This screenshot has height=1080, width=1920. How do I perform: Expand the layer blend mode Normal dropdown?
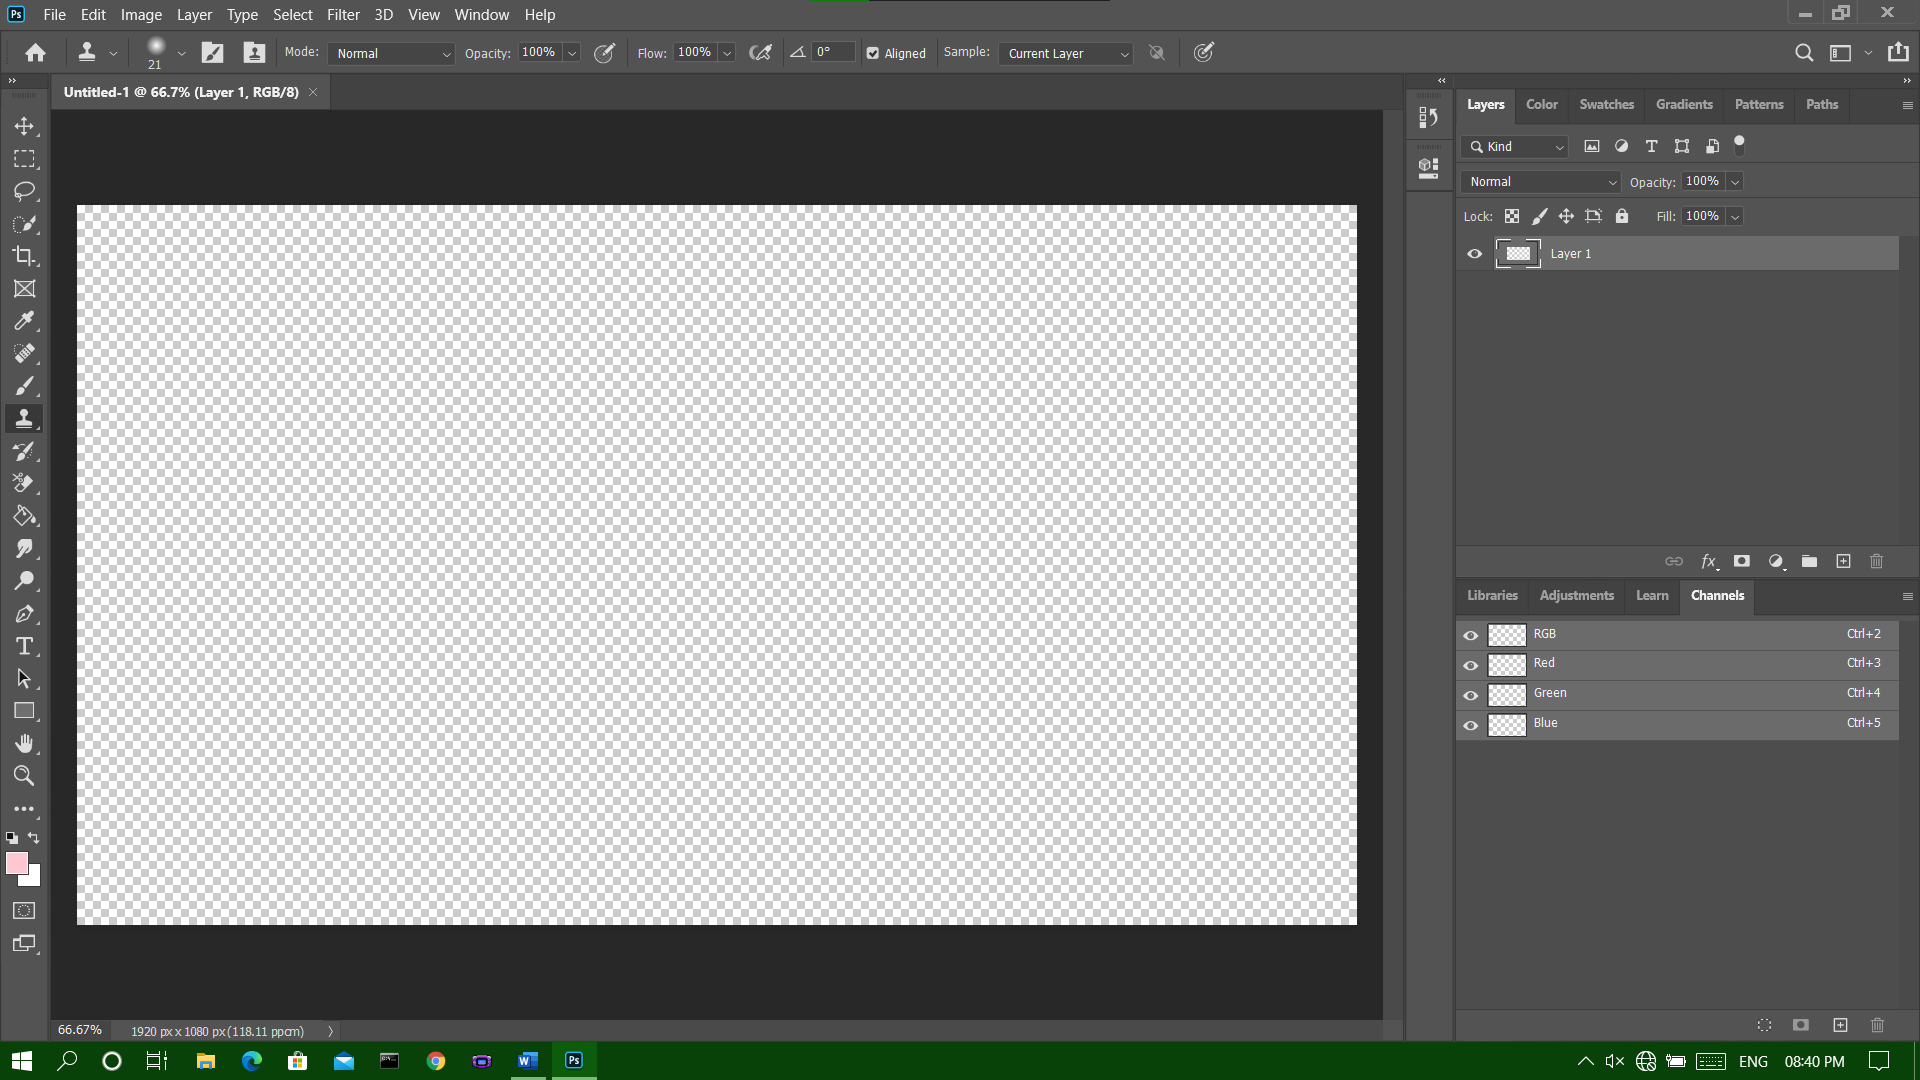(1540, 182)
